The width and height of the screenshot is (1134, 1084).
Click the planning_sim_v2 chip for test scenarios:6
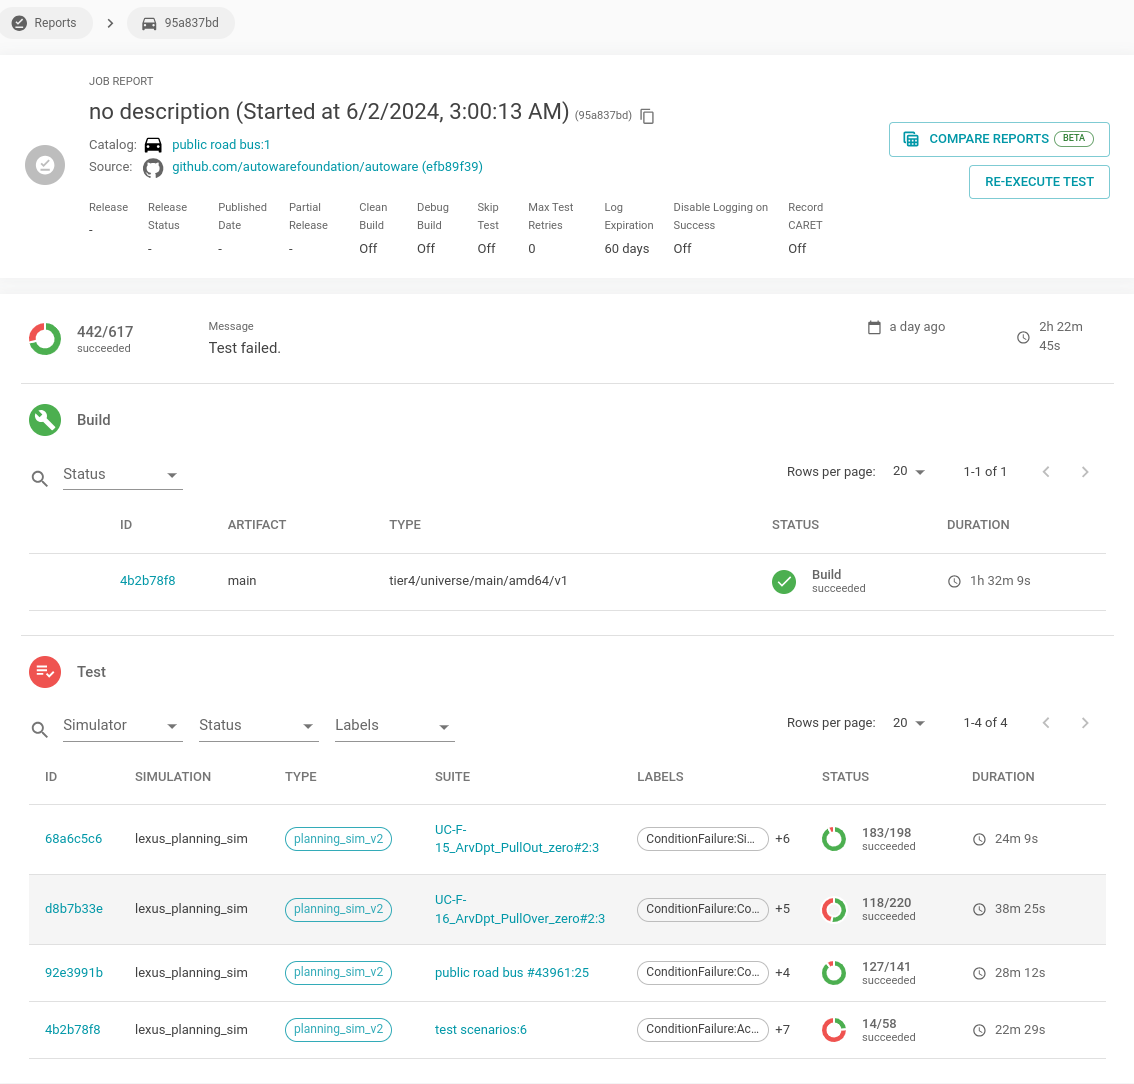pyautogui.click(x=338, y=1030)
